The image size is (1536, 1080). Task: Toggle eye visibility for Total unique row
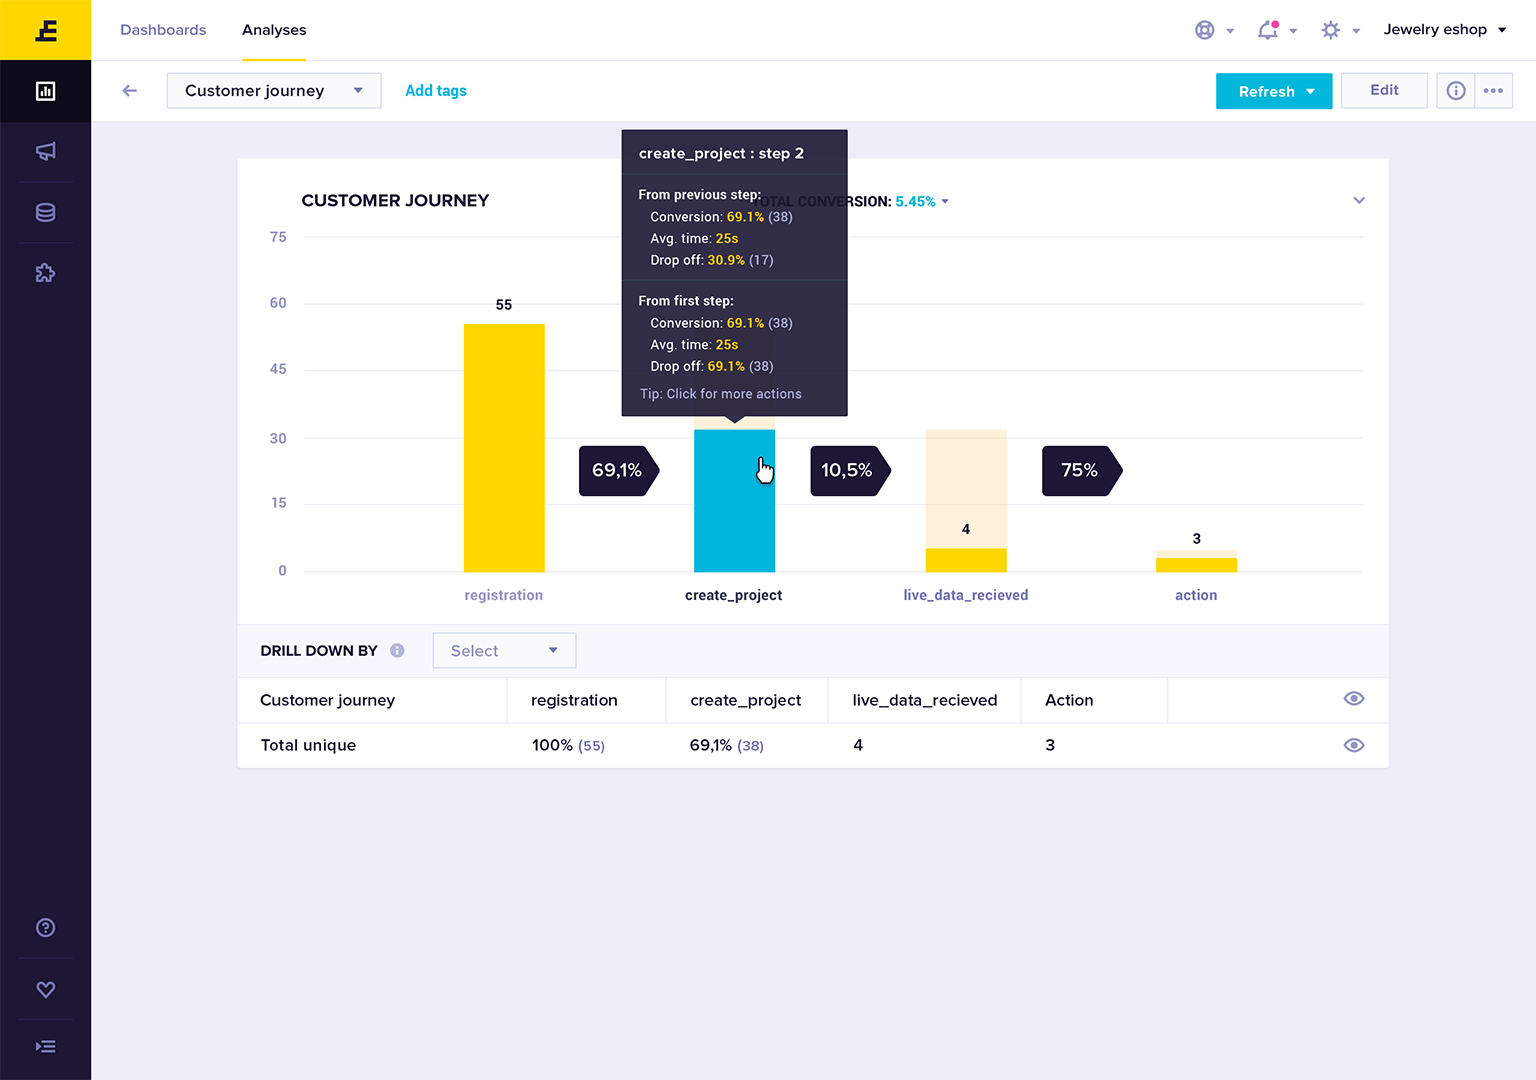(x=1354, y=745)
